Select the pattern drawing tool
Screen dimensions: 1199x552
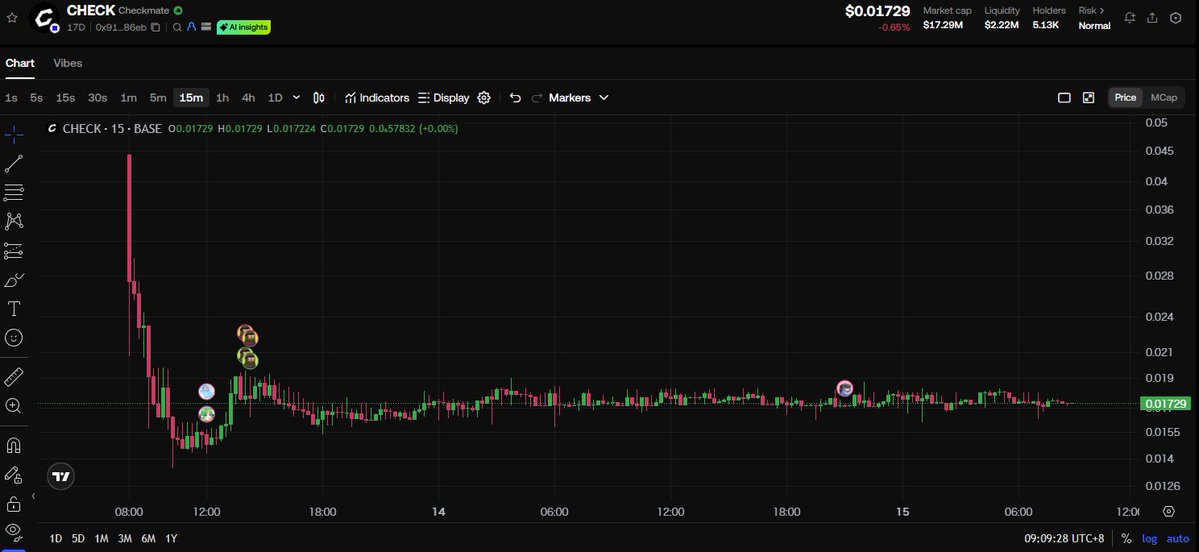[x=14, y=221]
